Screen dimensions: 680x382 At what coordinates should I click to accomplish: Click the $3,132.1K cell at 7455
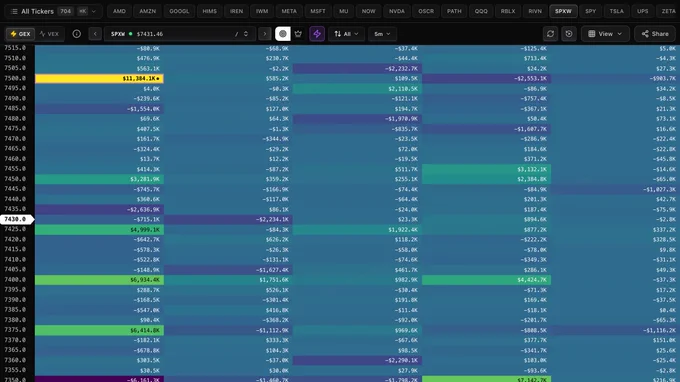point(486,169)
